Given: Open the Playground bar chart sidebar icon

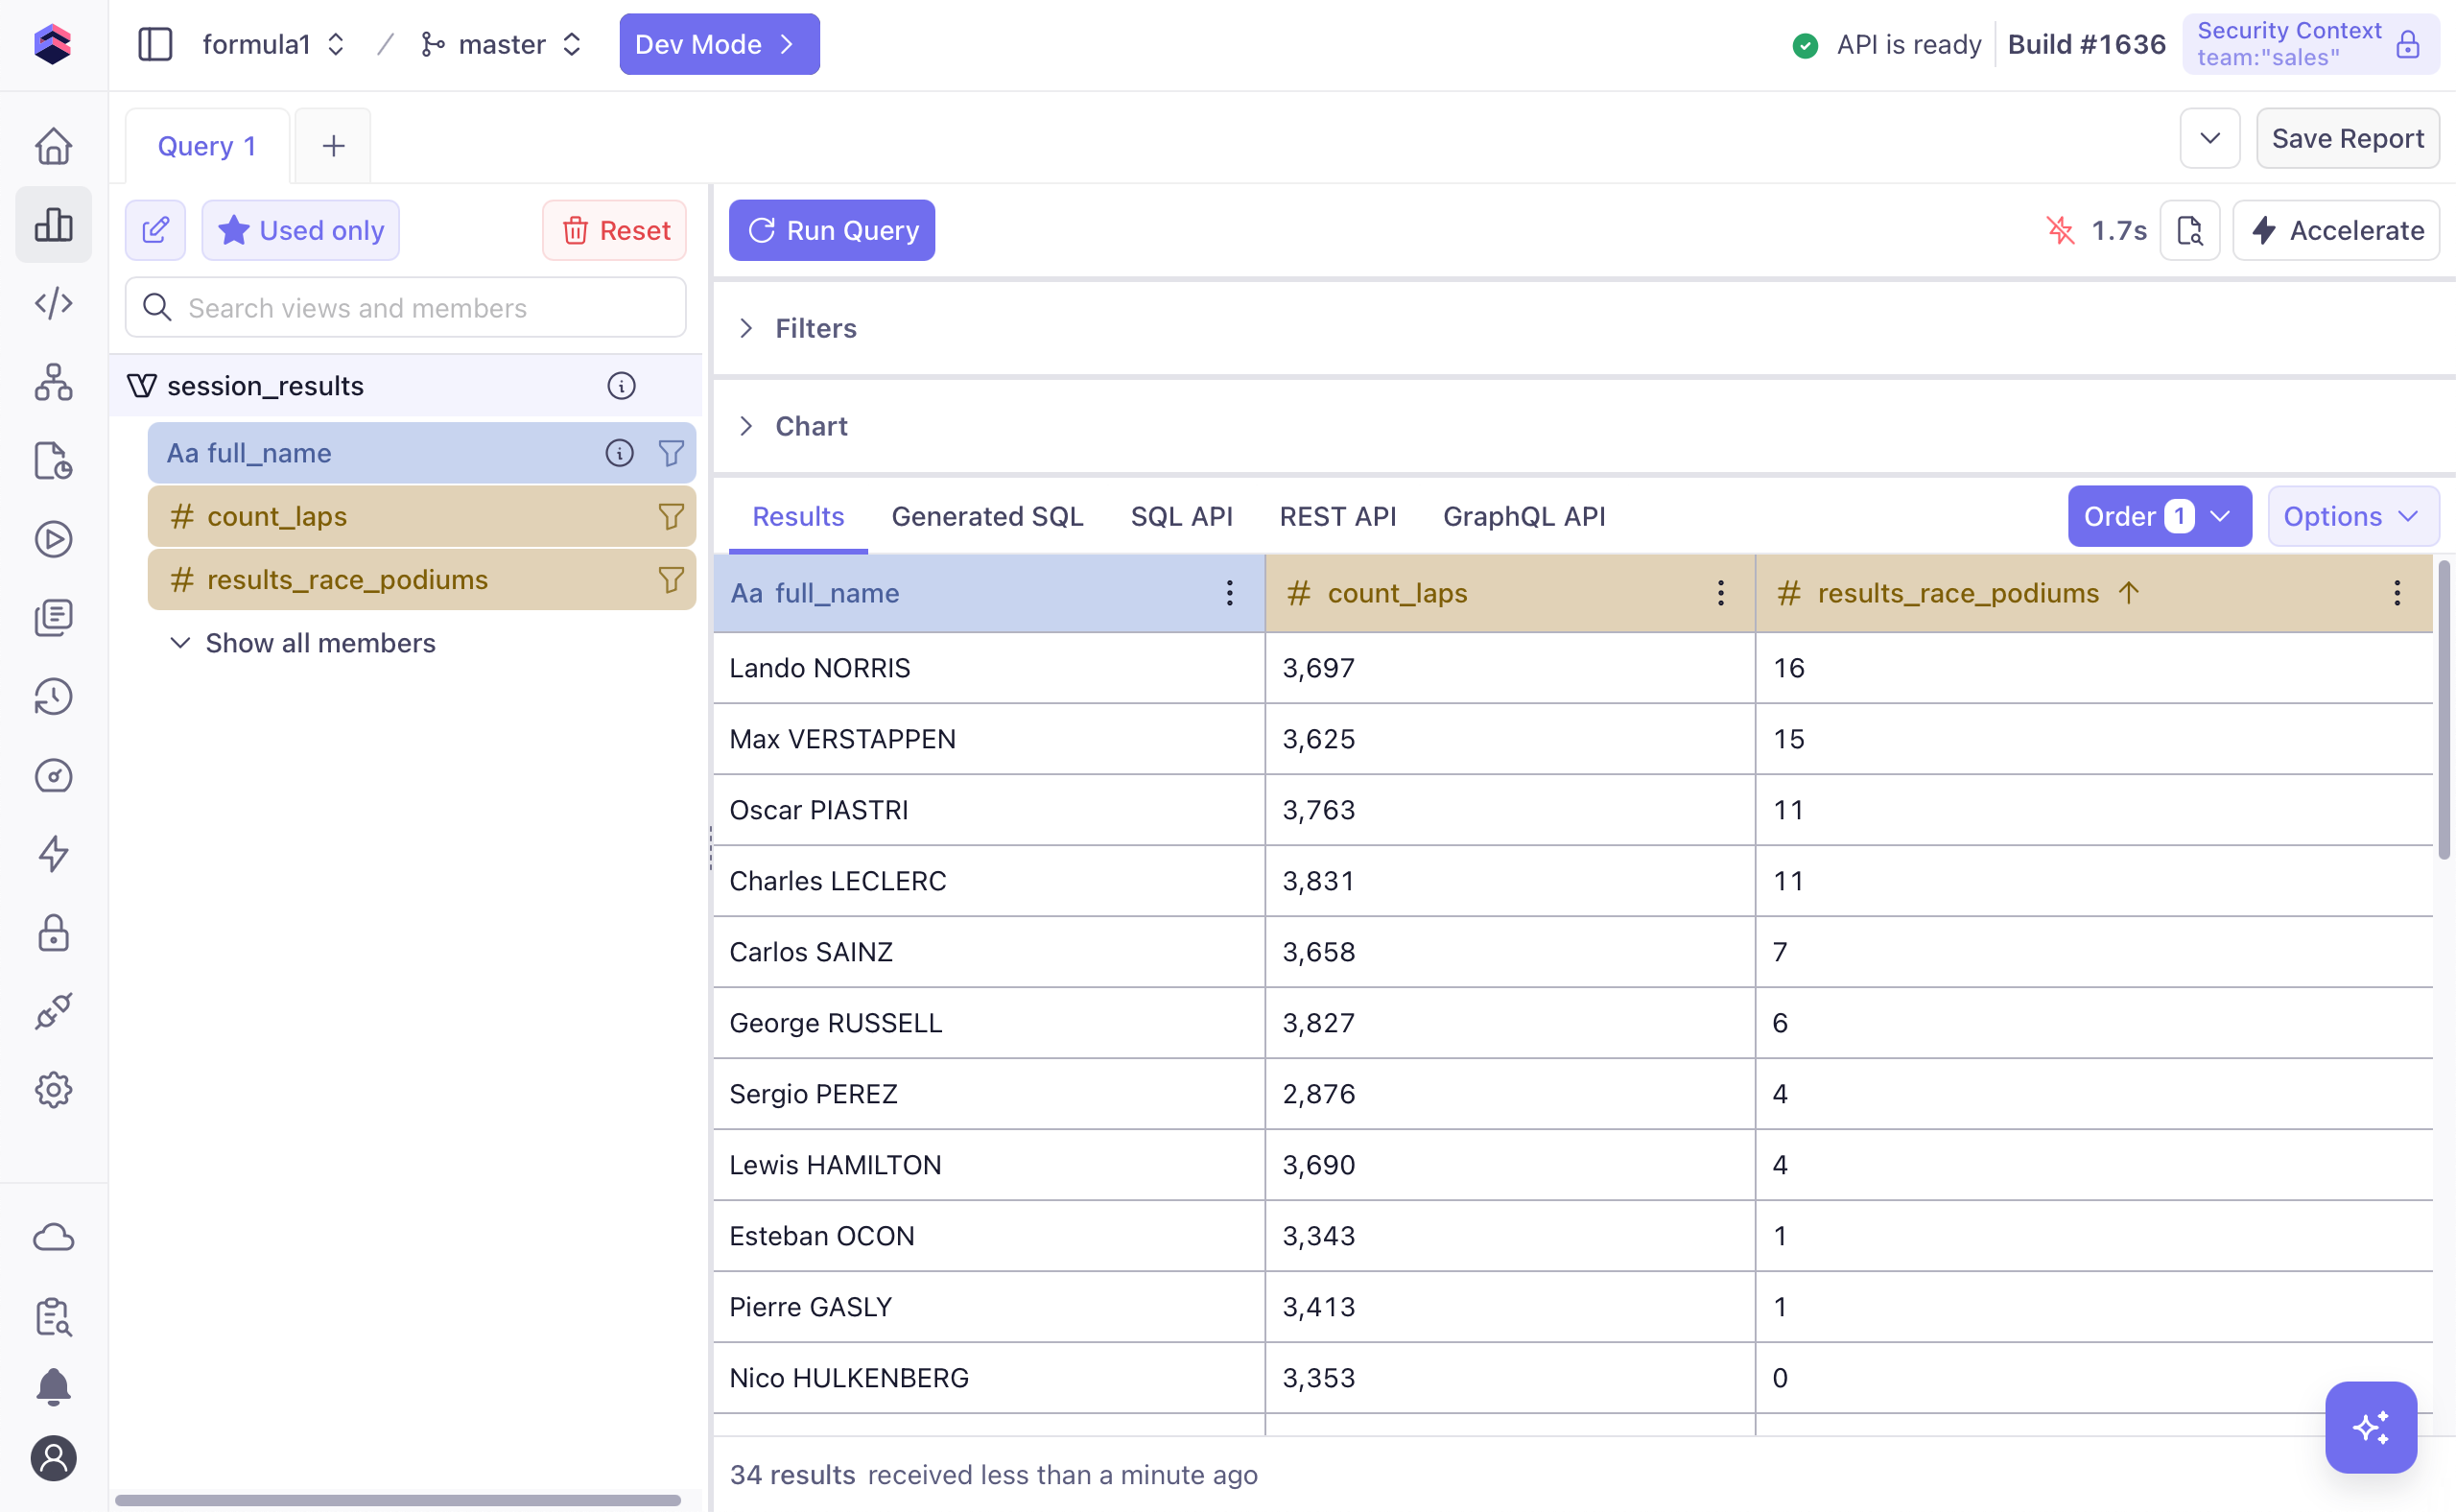Looking at the screenshot, I should click(x=54, y=225).
